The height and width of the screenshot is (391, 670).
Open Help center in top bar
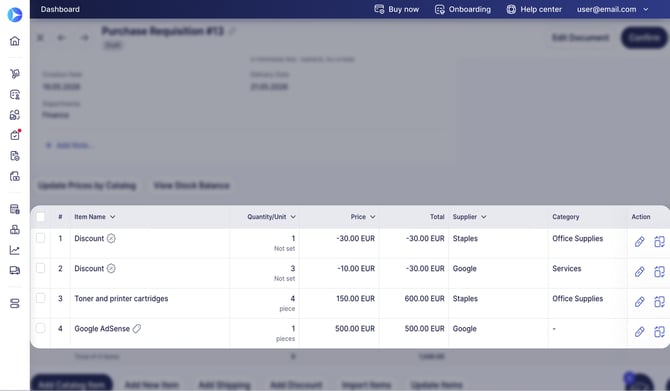[534, 9]
